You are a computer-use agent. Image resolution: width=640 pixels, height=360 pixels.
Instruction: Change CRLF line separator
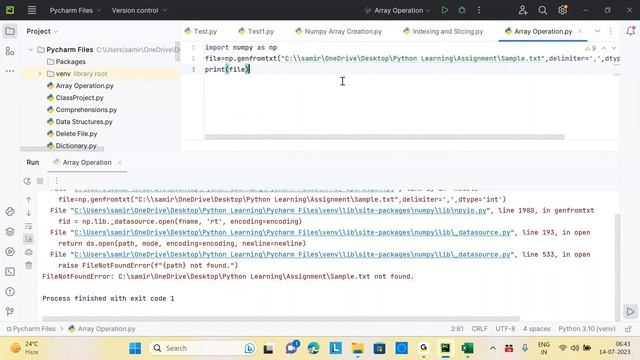[480, 329]
